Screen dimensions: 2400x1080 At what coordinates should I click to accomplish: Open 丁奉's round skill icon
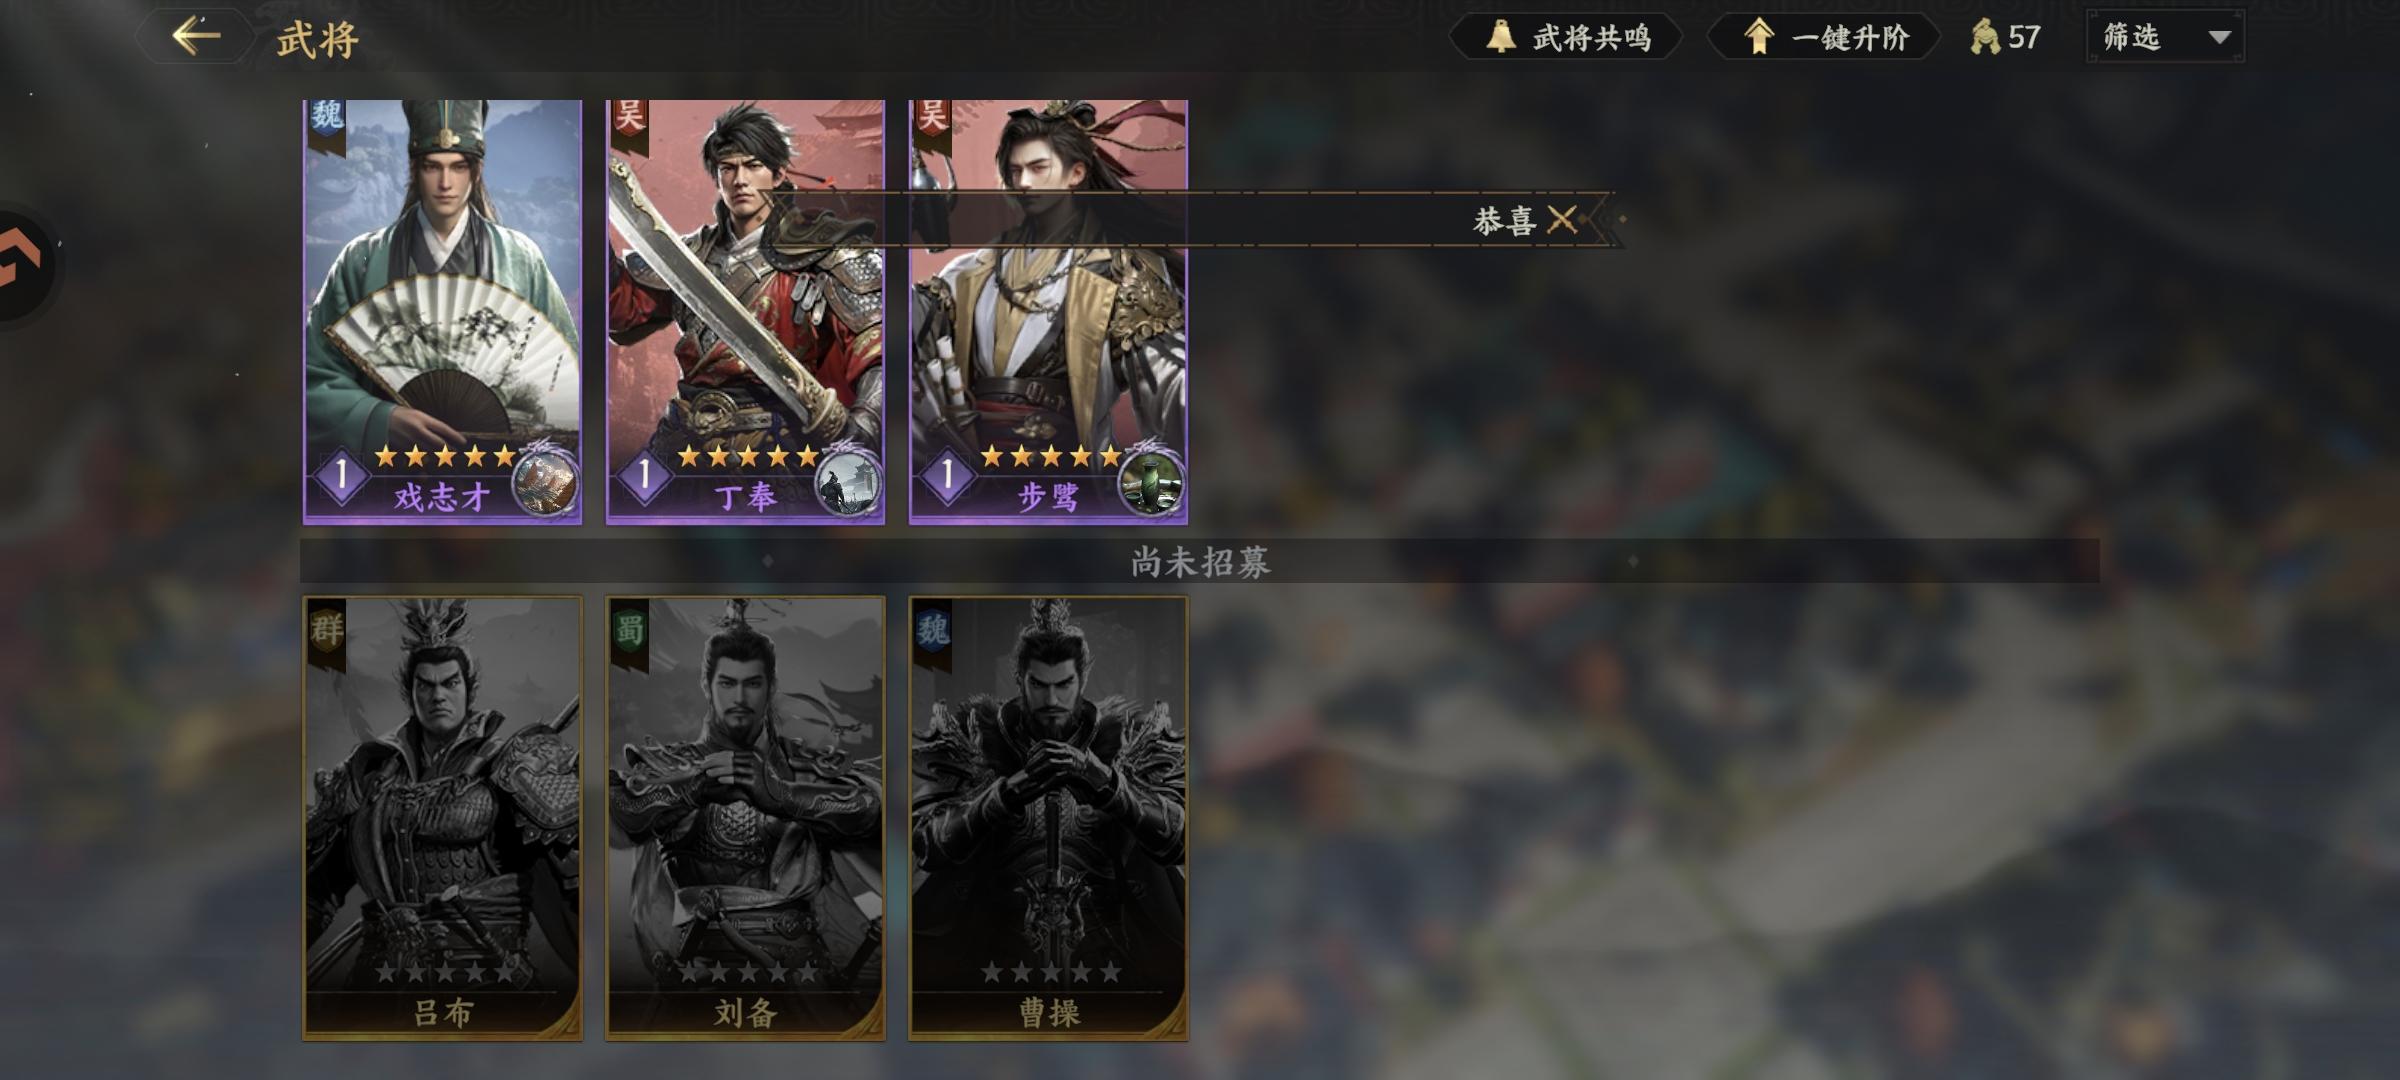pos(848,484)
